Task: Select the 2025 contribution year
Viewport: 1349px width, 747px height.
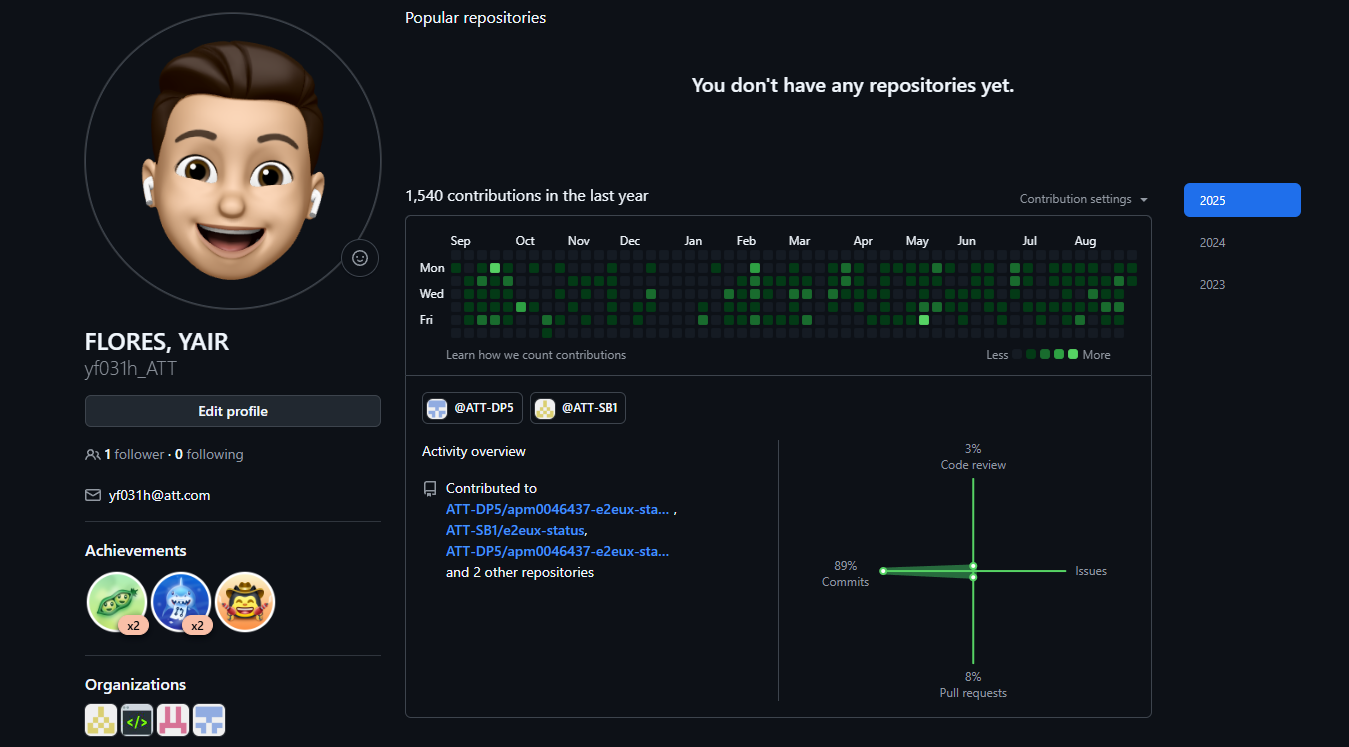Action: pyautogui.click(x=1241, y=200)
